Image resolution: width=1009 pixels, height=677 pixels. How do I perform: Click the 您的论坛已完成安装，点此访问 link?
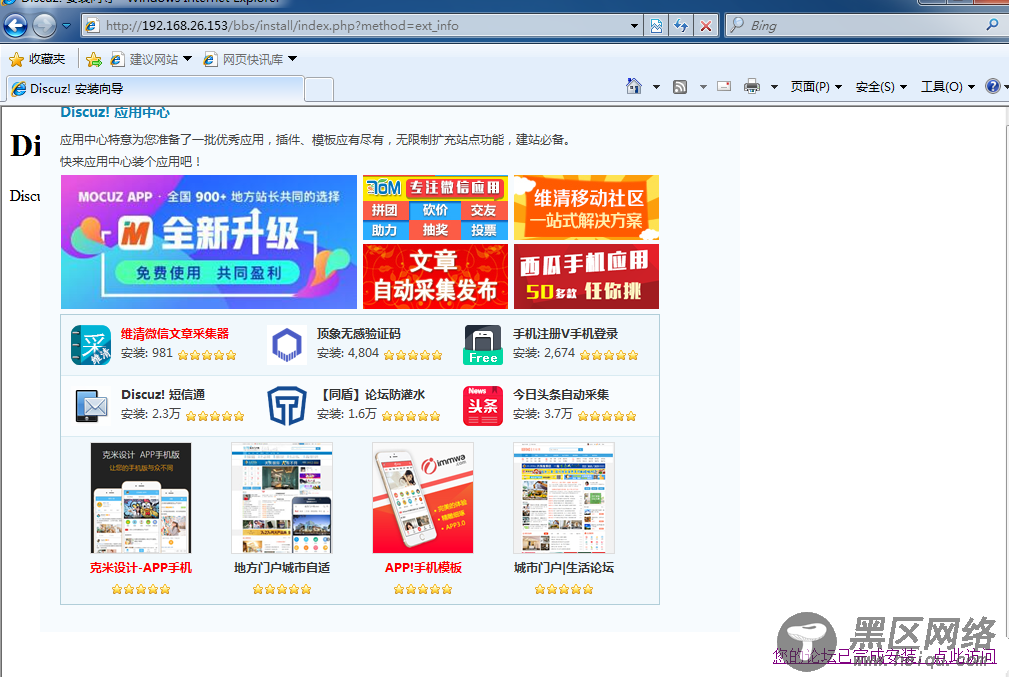[884, 656]
